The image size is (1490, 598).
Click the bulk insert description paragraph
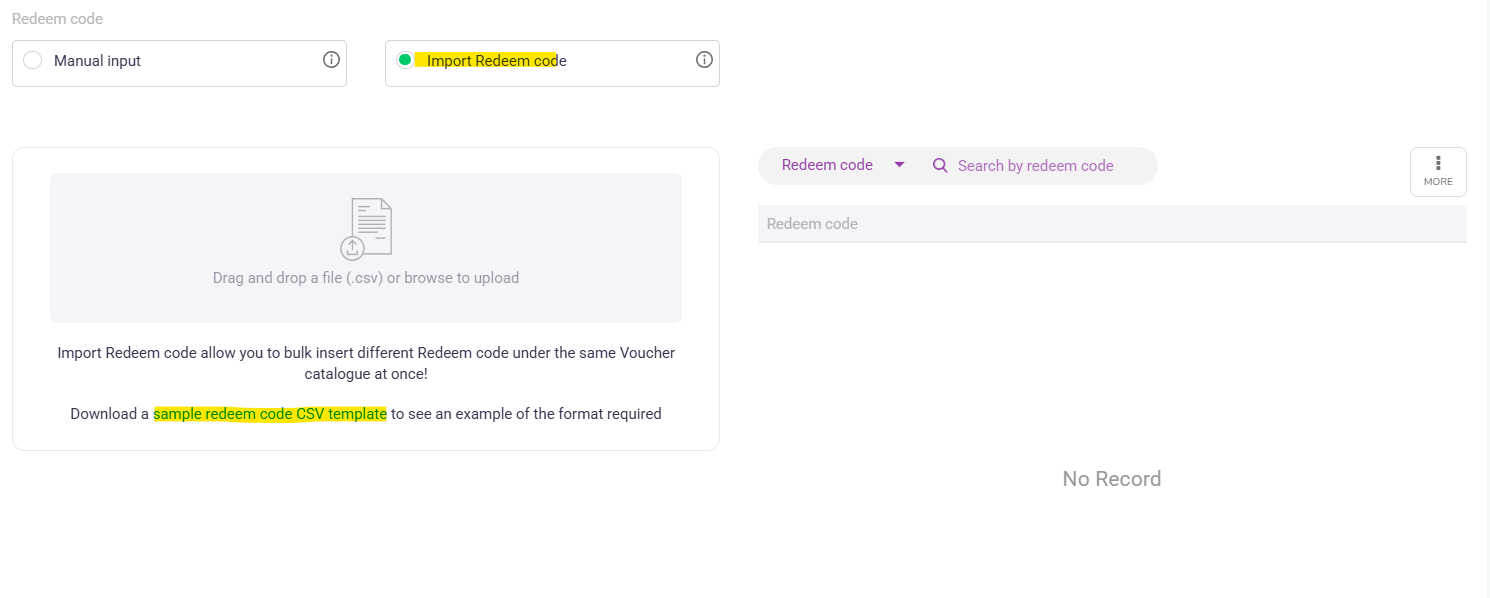click(366, 363)
